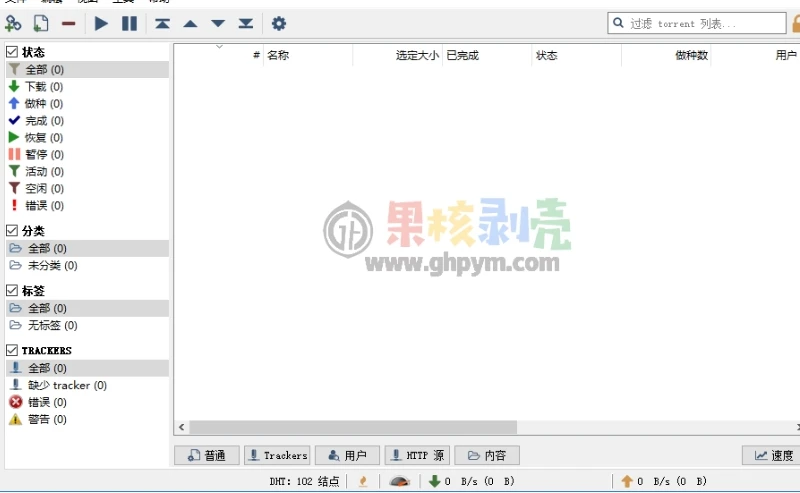The width and height of the screenshot is (800, 493).
Task: Select the 无标签 (0) filter
Action: click(87, 325)
